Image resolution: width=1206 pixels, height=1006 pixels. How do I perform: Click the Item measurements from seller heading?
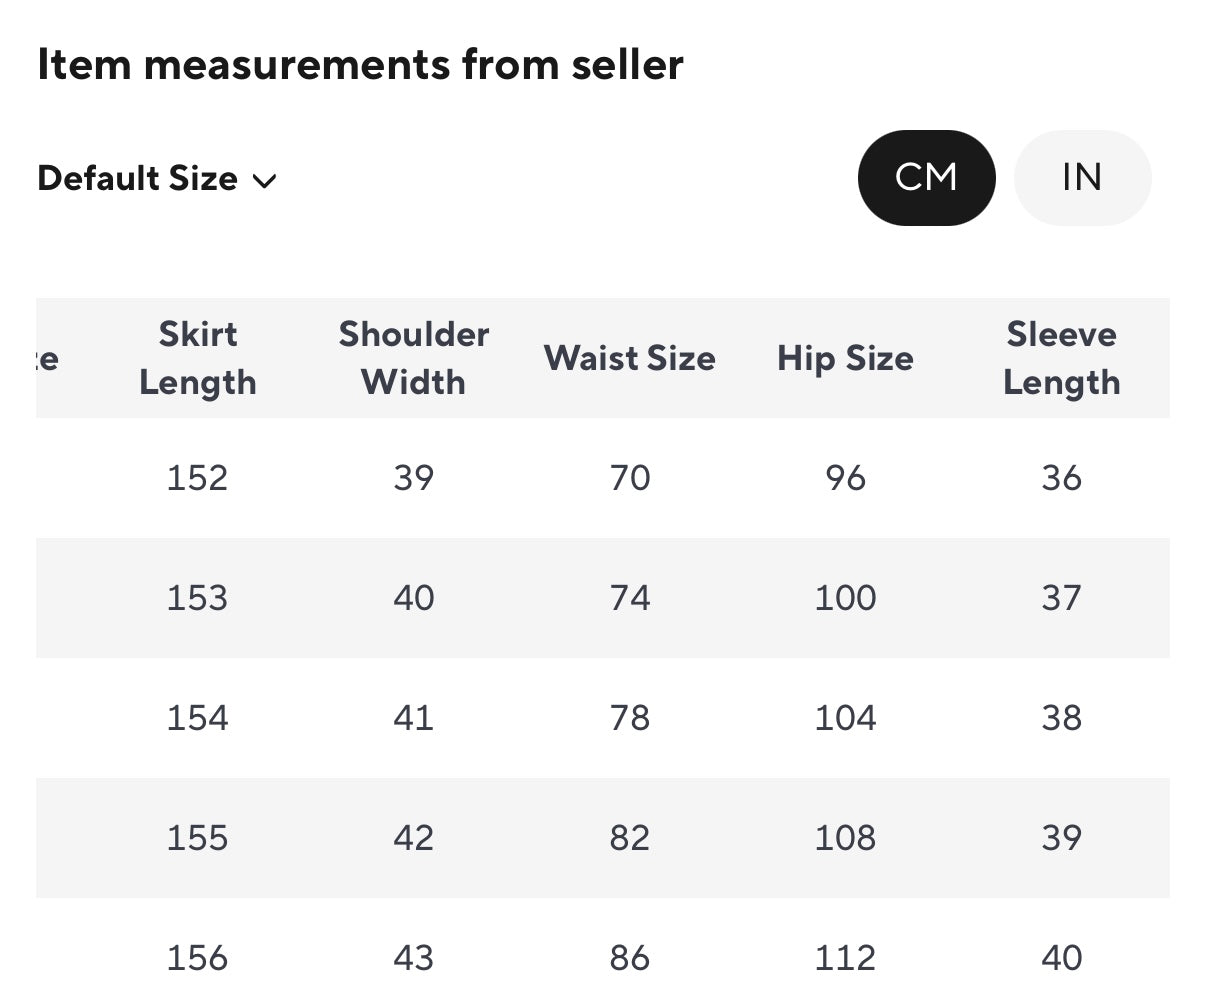click(360, 65)
